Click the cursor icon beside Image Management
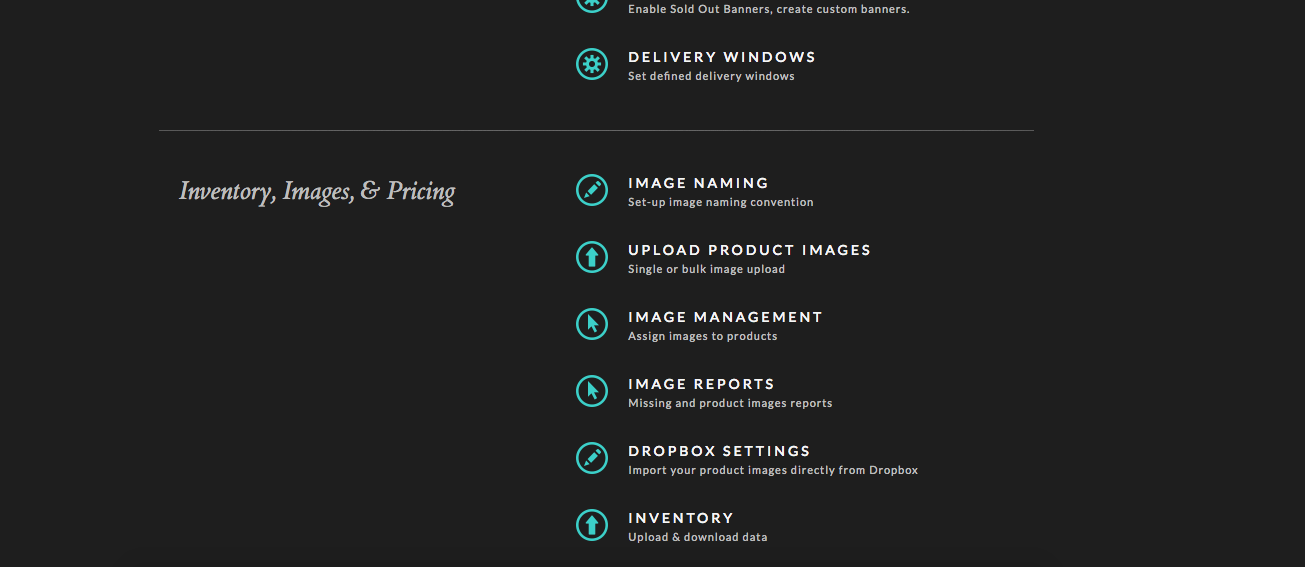 pos(592,324)
